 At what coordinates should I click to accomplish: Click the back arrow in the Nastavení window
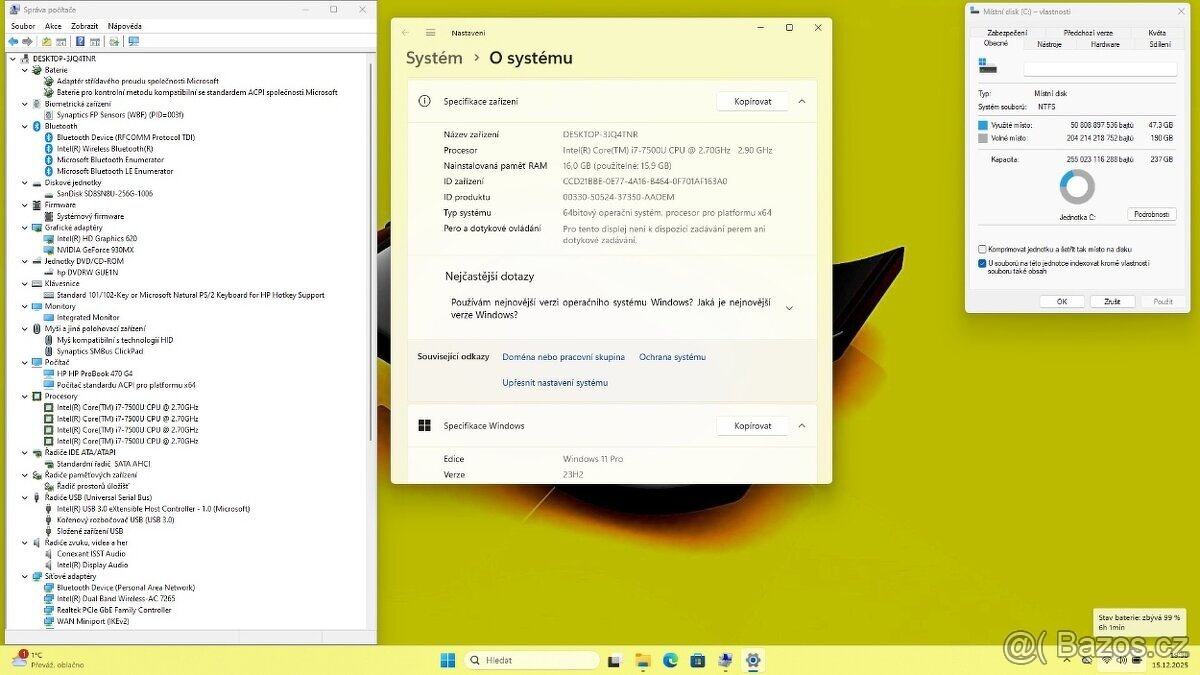(404, 32)
